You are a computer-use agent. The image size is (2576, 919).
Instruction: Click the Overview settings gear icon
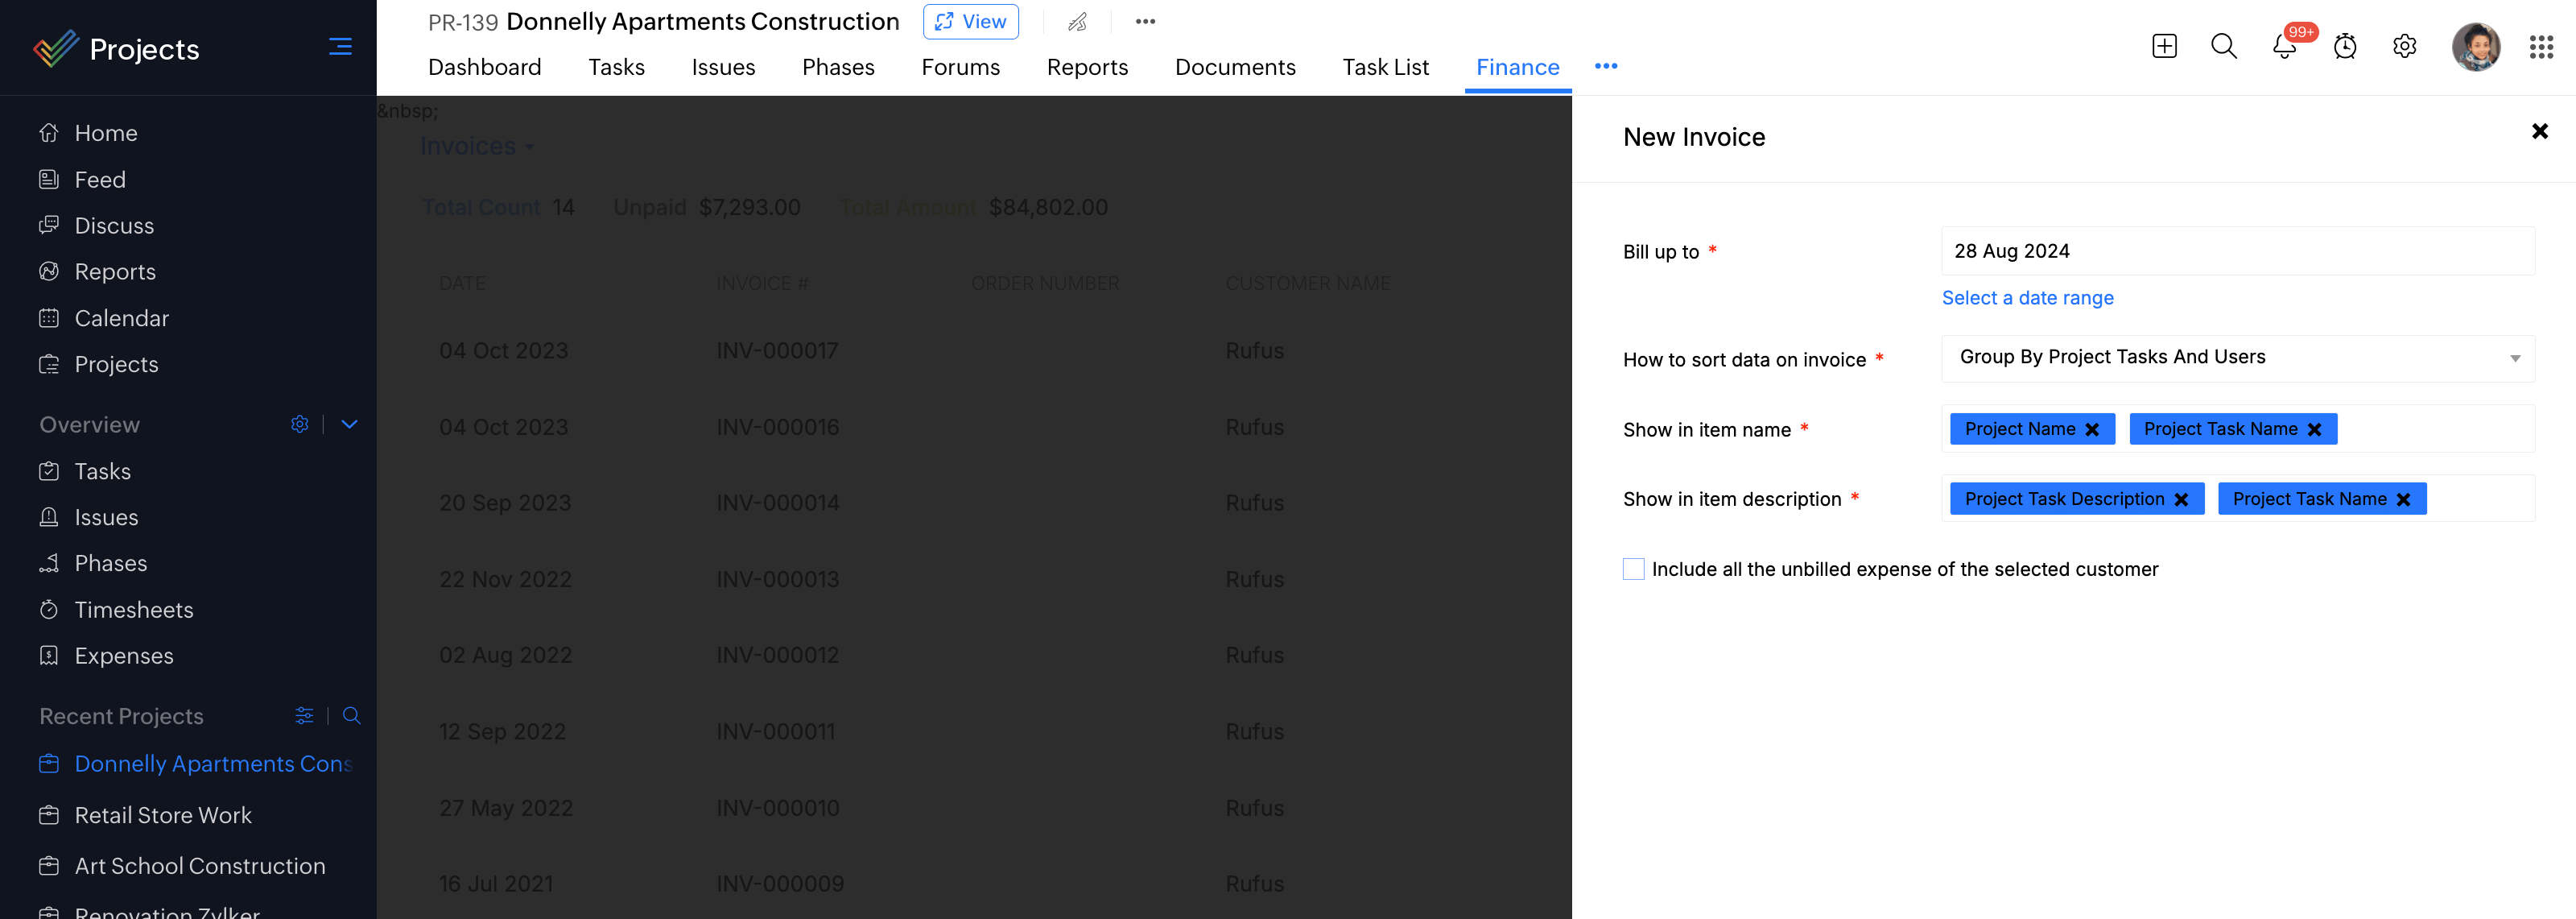(x=299, y=424)
